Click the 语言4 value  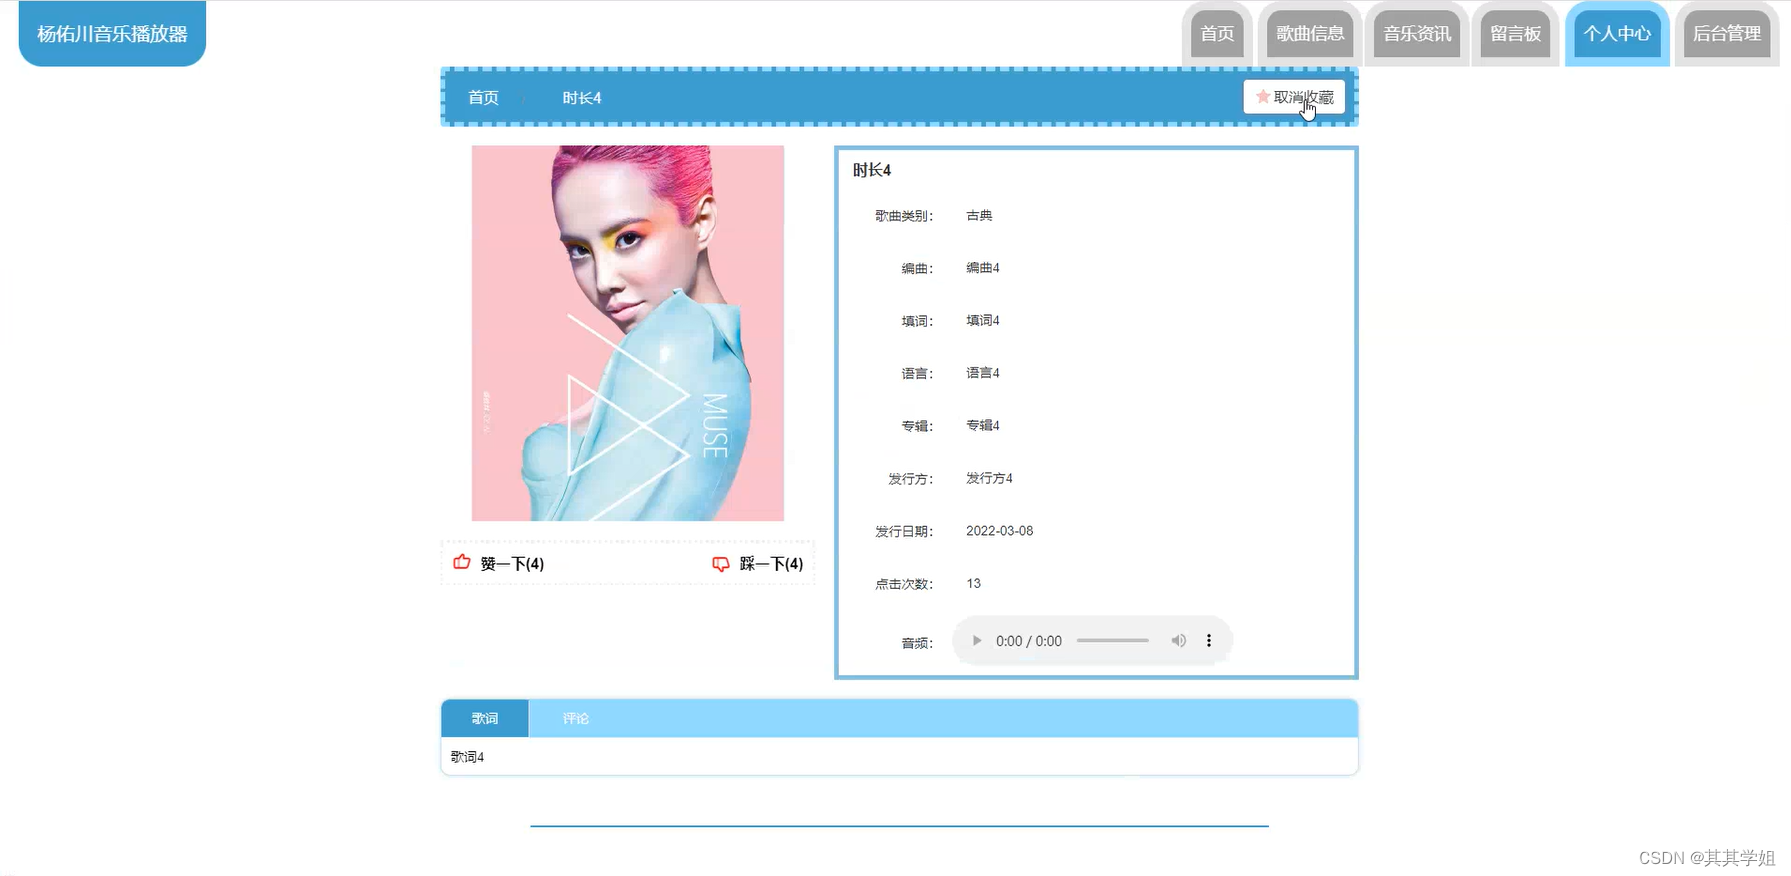tap(983, 373)
